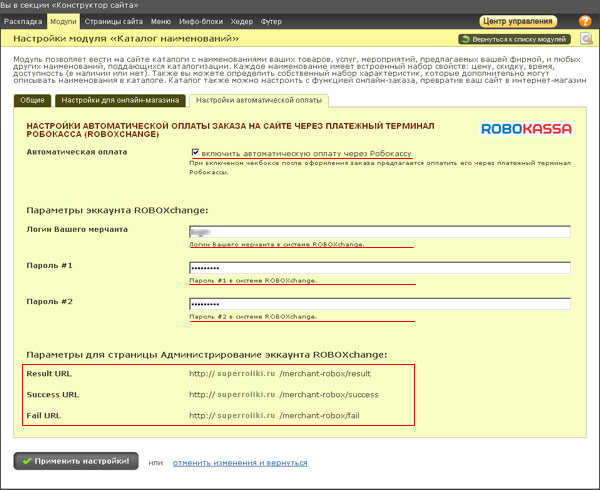Open Страницы сайта in the top menu
600x490 pixels.
pos(114,21)
